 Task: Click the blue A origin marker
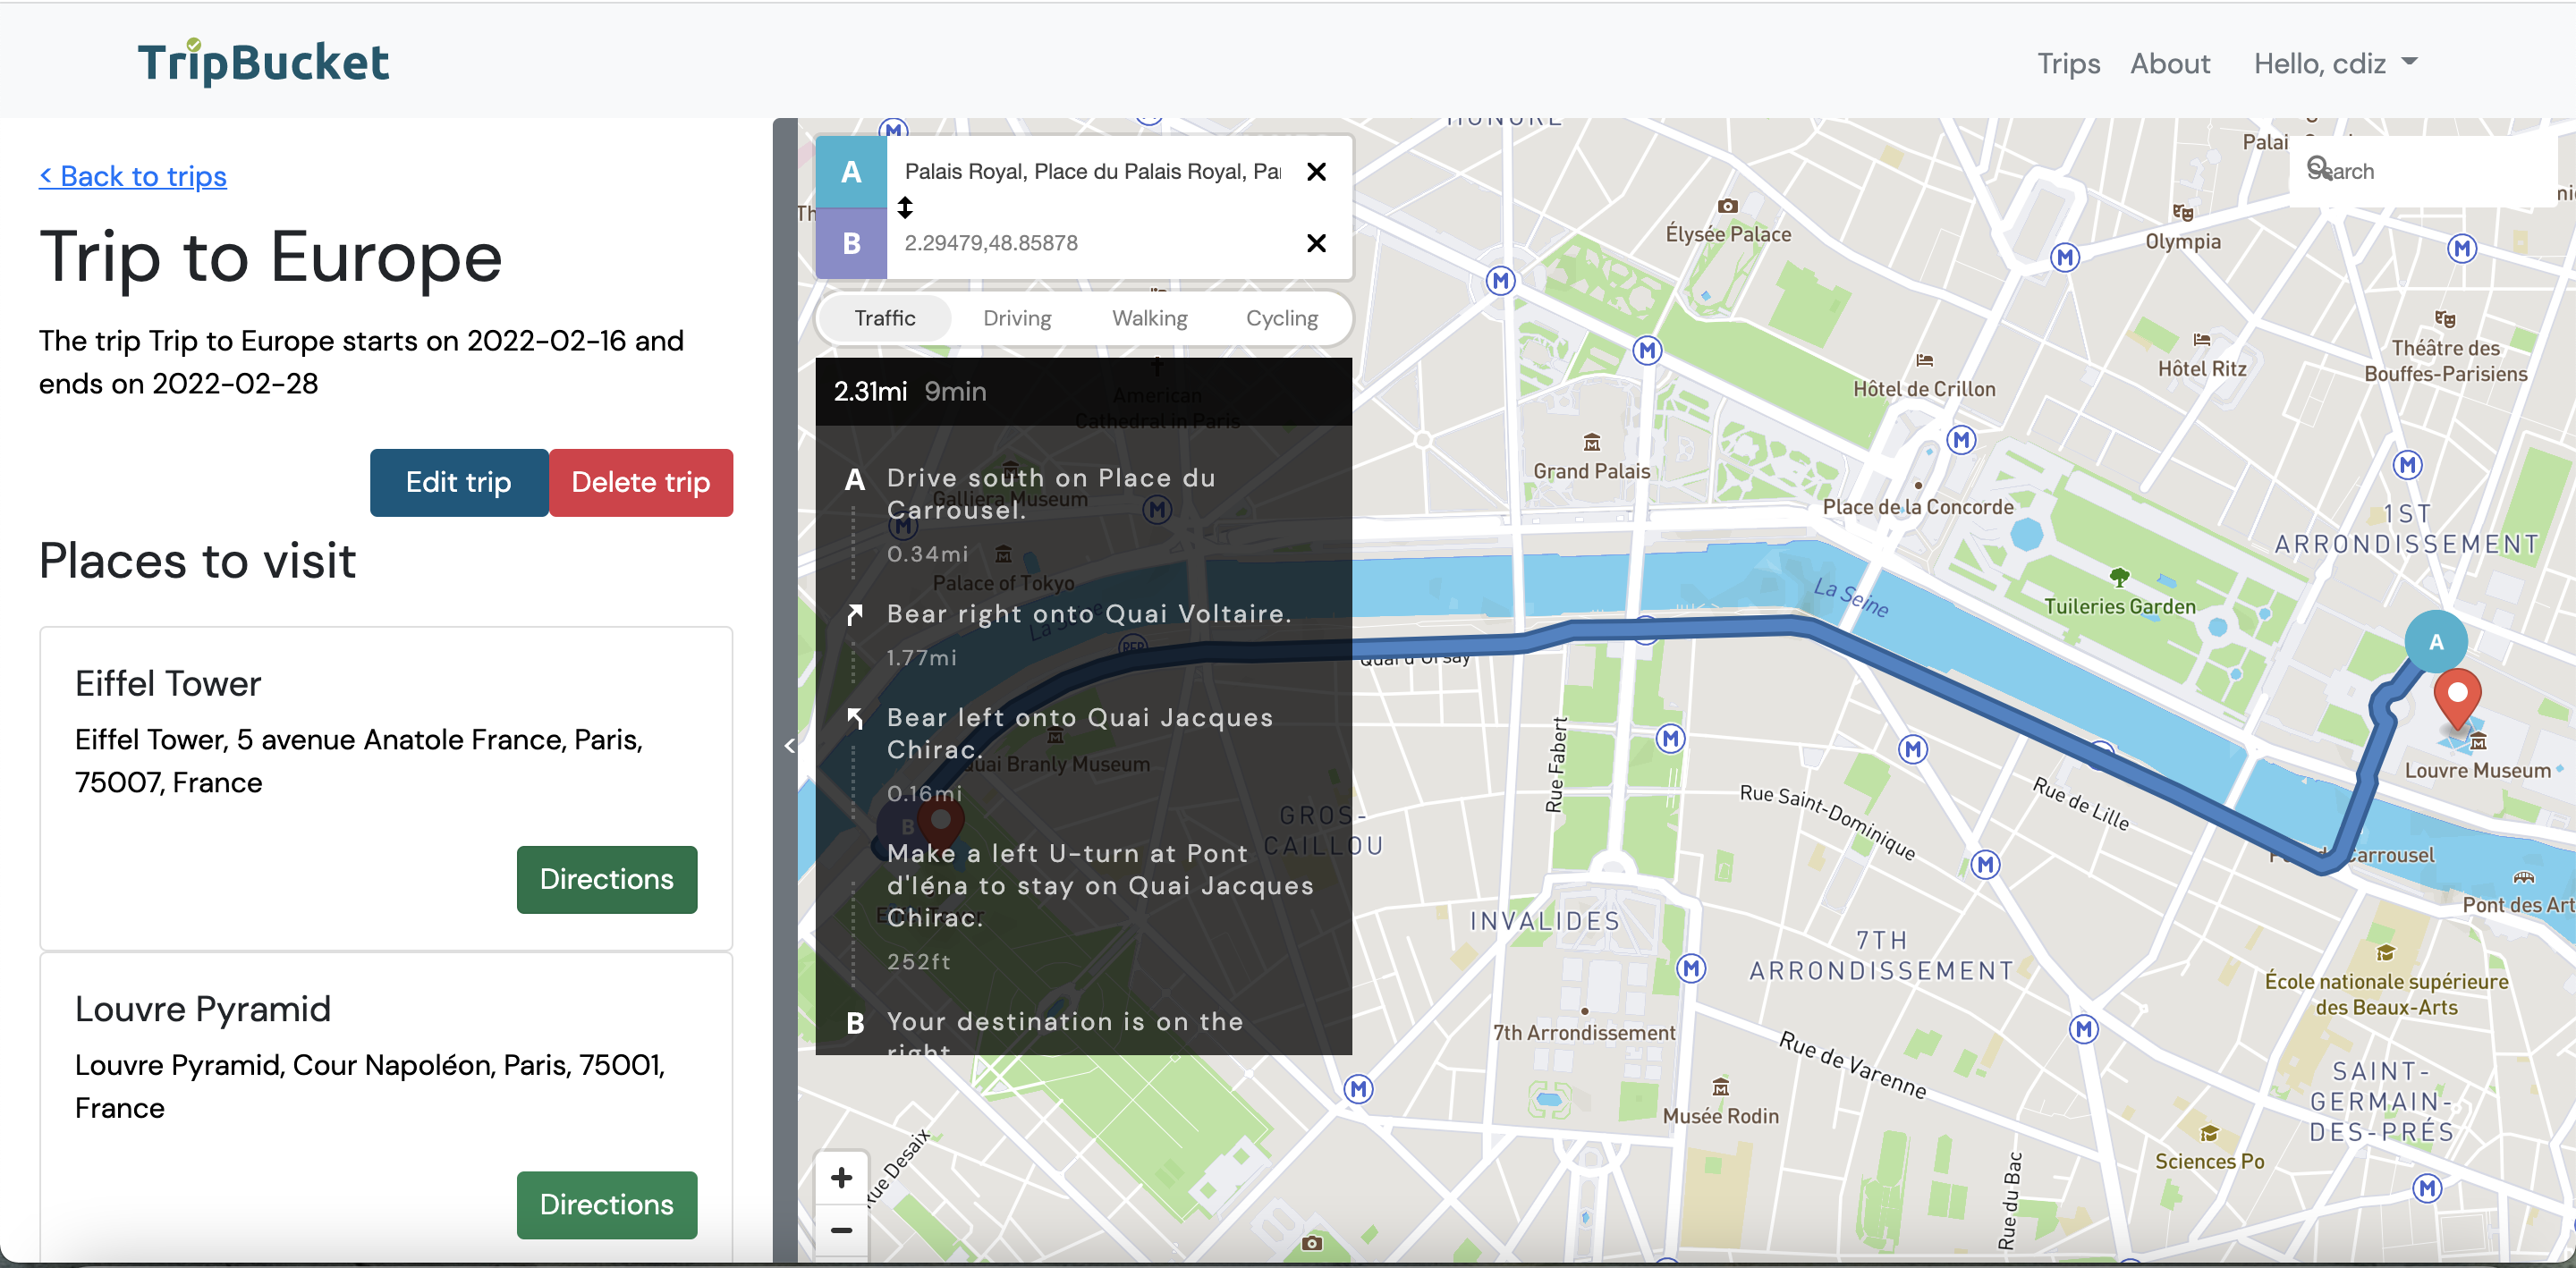2435,641
